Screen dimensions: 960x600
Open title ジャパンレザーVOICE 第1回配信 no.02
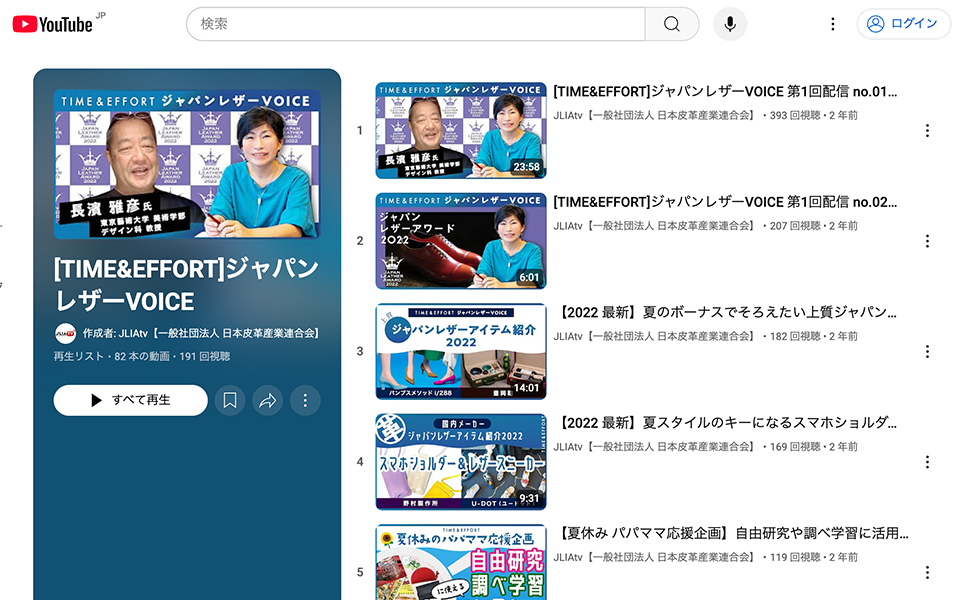[x=726, y=202]
